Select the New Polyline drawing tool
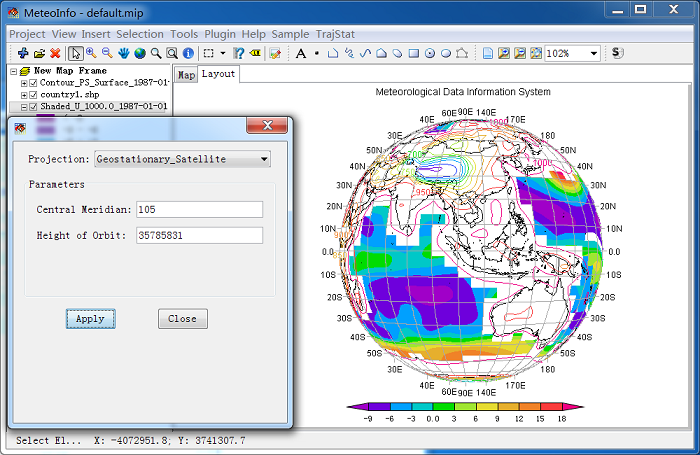Viewport: 700px width, 455px height. [x=333, y=54]
